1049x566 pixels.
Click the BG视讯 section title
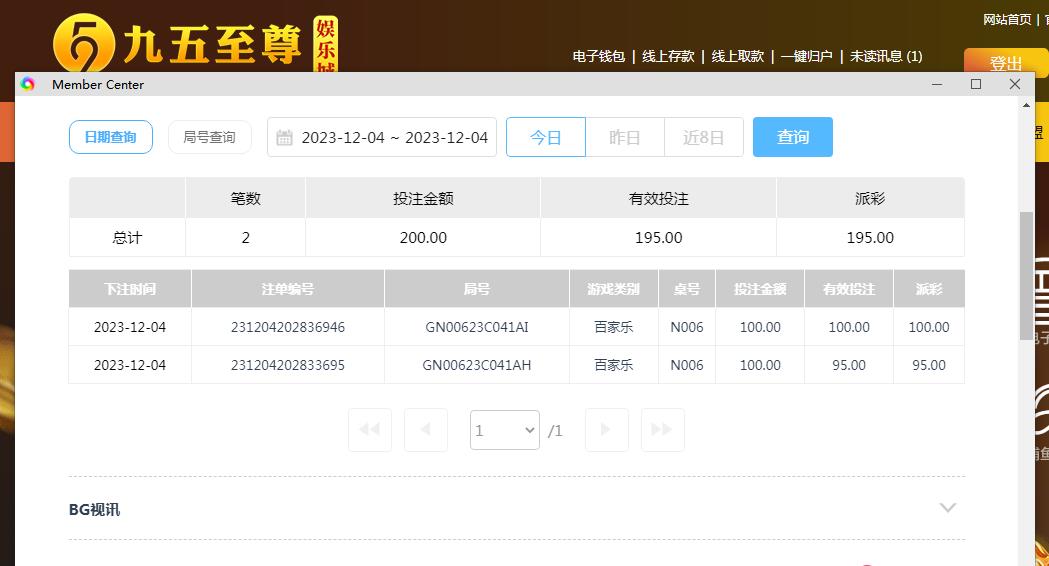[94, 509]
